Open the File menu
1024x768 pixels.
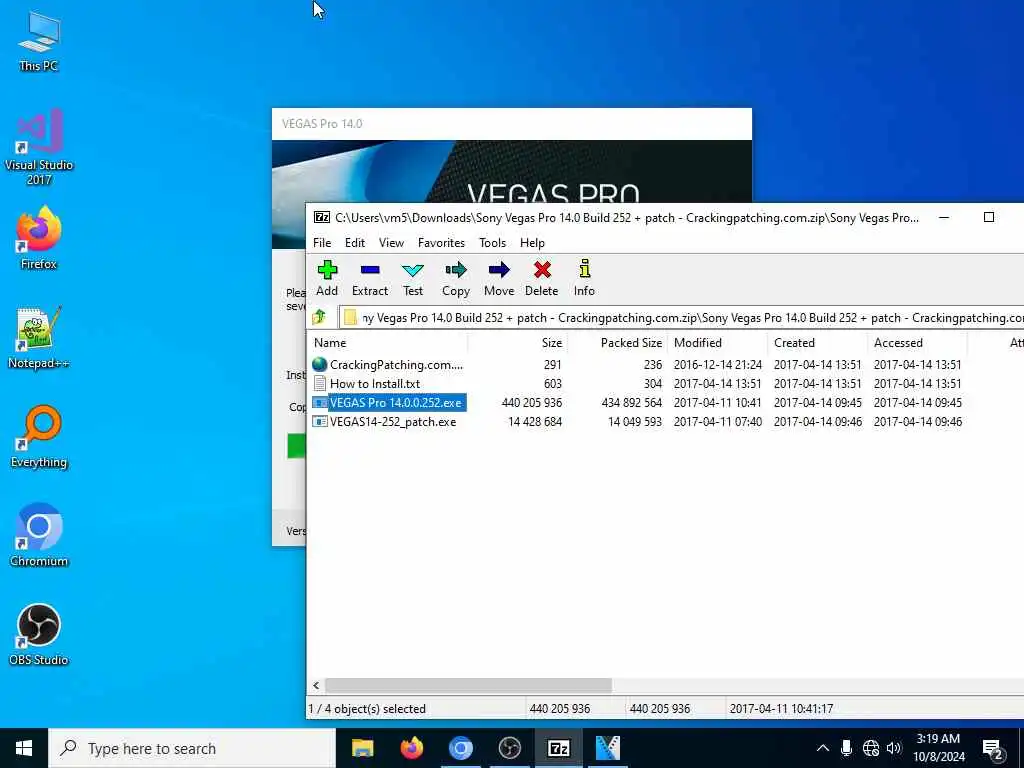322,243
